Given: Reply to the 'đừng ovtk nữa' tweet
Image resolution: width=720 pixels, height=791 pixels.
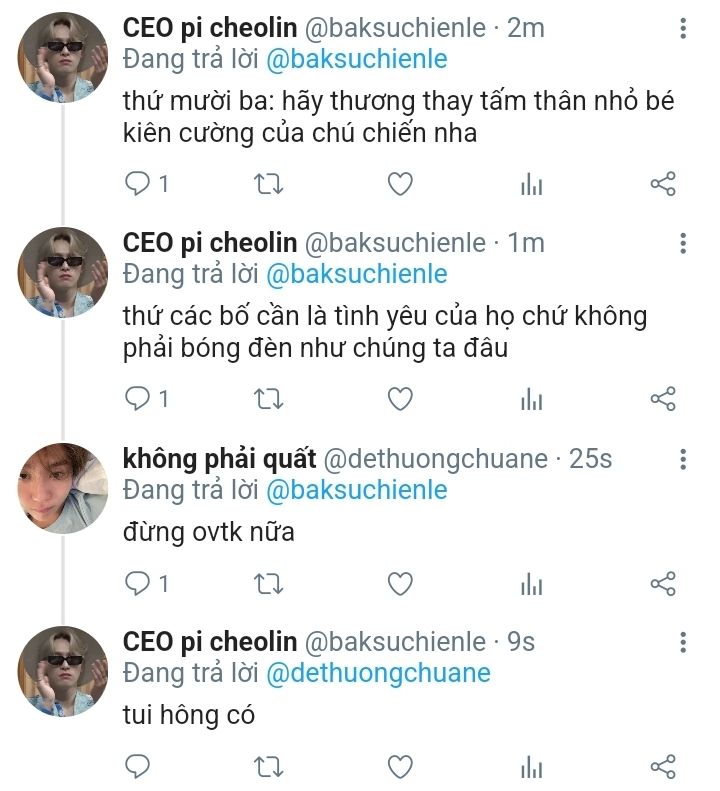Looking at the screenshot, I should coord(137,583).
